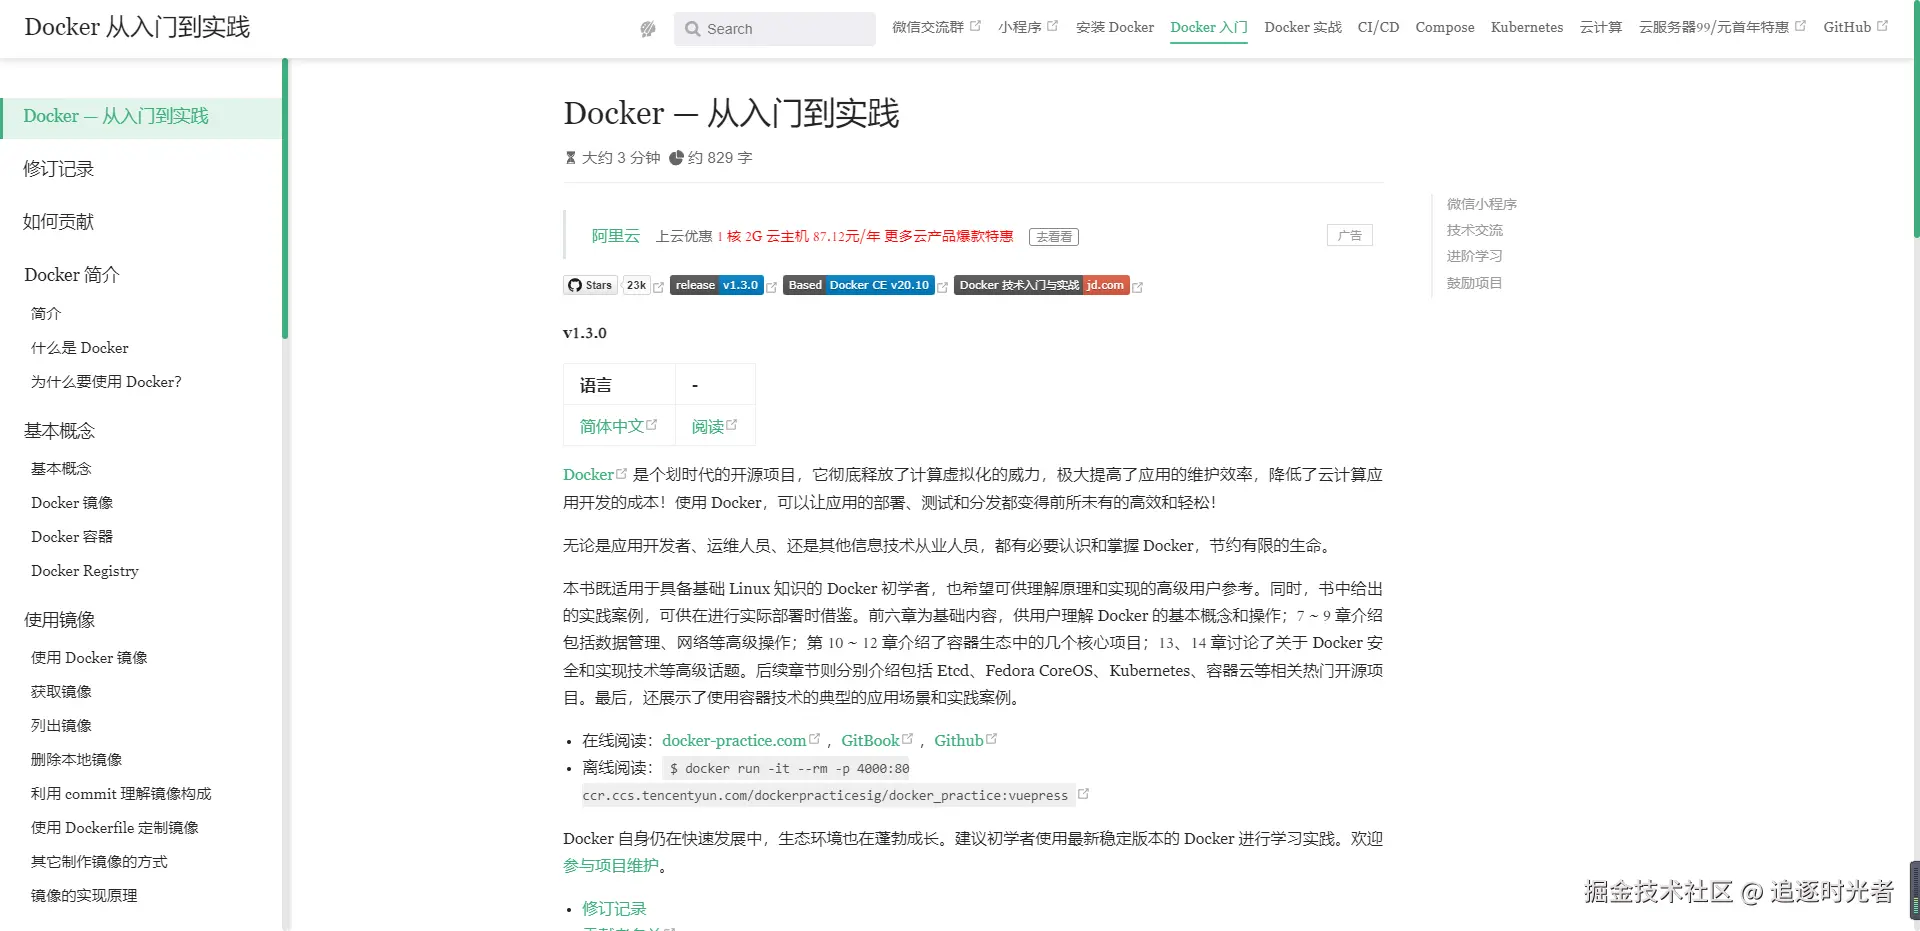
Task: Click the sidebar vertical scrollbar thumb
Action: pos(285,198)
